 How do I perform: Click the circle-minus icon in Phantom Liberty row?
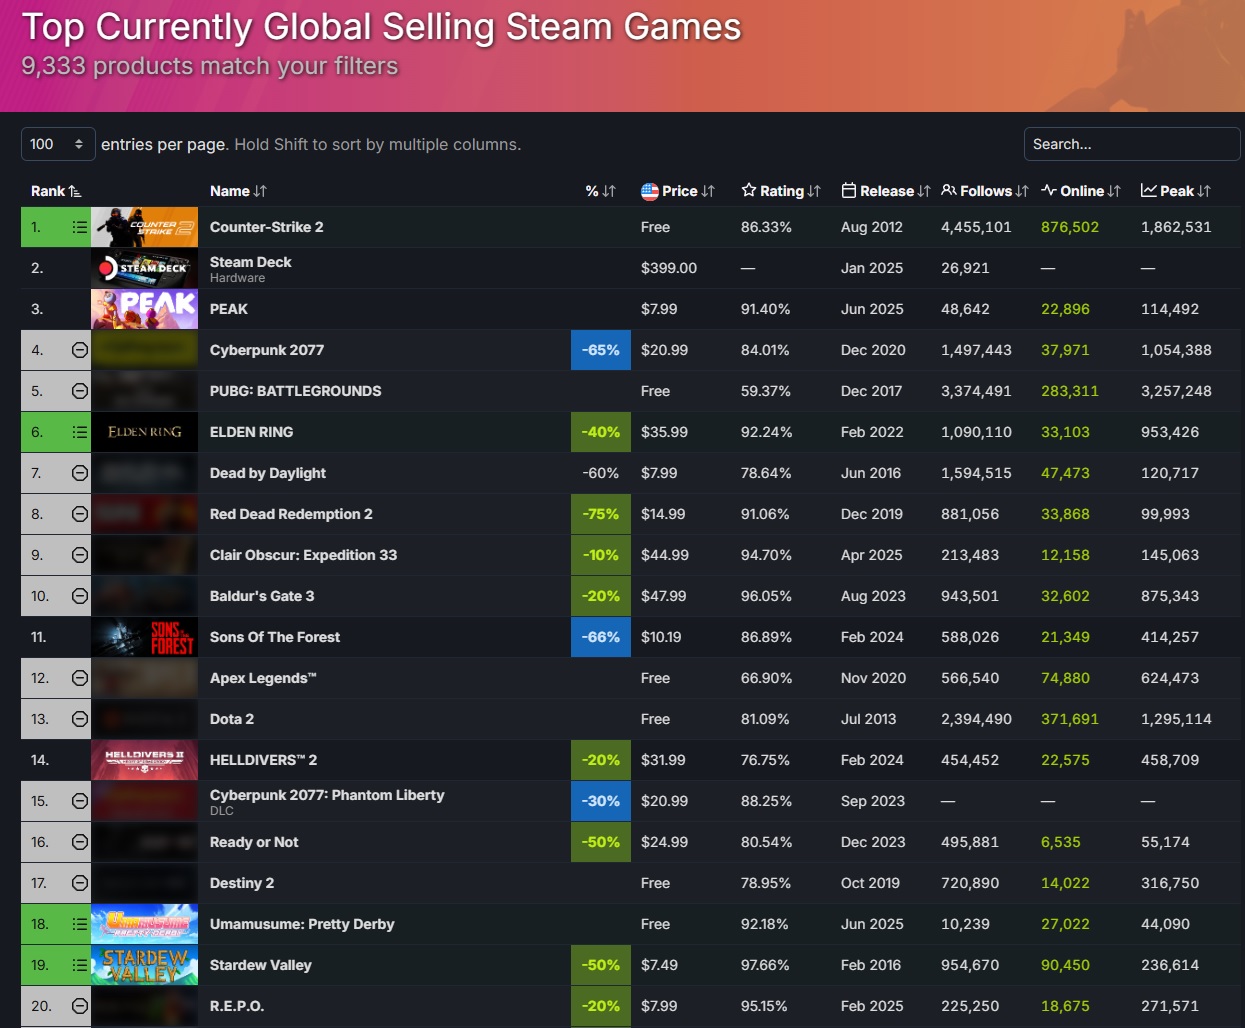[x=80, y=801]
